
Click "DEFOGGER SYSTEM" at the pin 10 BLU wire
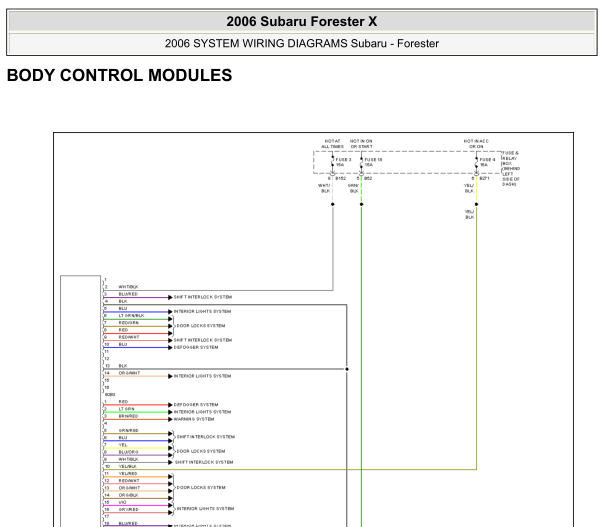[x=196, y=347]
